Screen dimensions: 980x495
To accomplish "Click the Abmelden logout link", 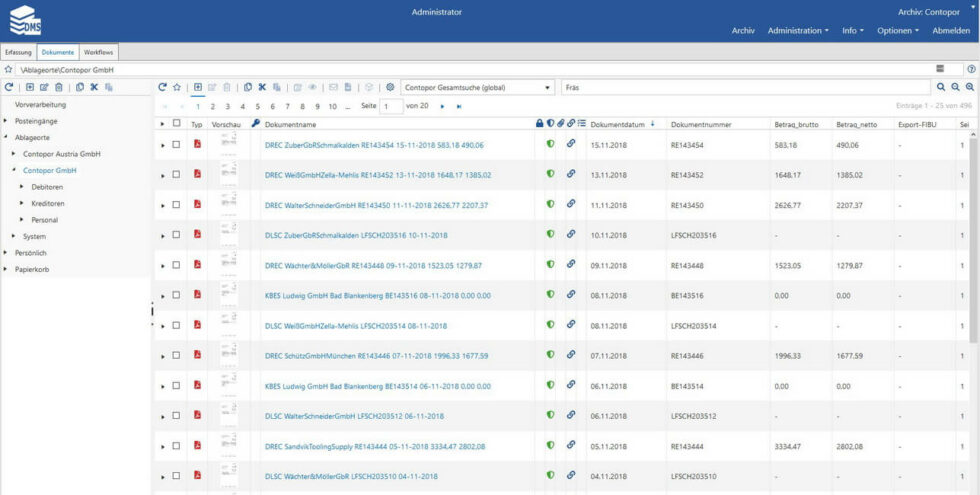I will [x=950, y=30].
